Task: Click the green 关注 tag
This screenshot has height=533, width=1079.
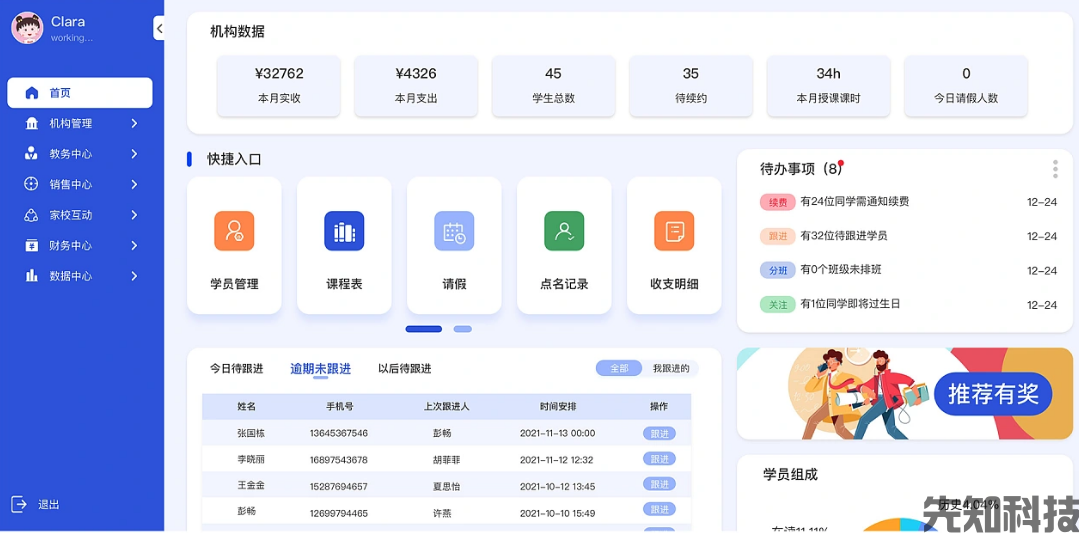Action: pyautogui.click(x=778, y=305)
